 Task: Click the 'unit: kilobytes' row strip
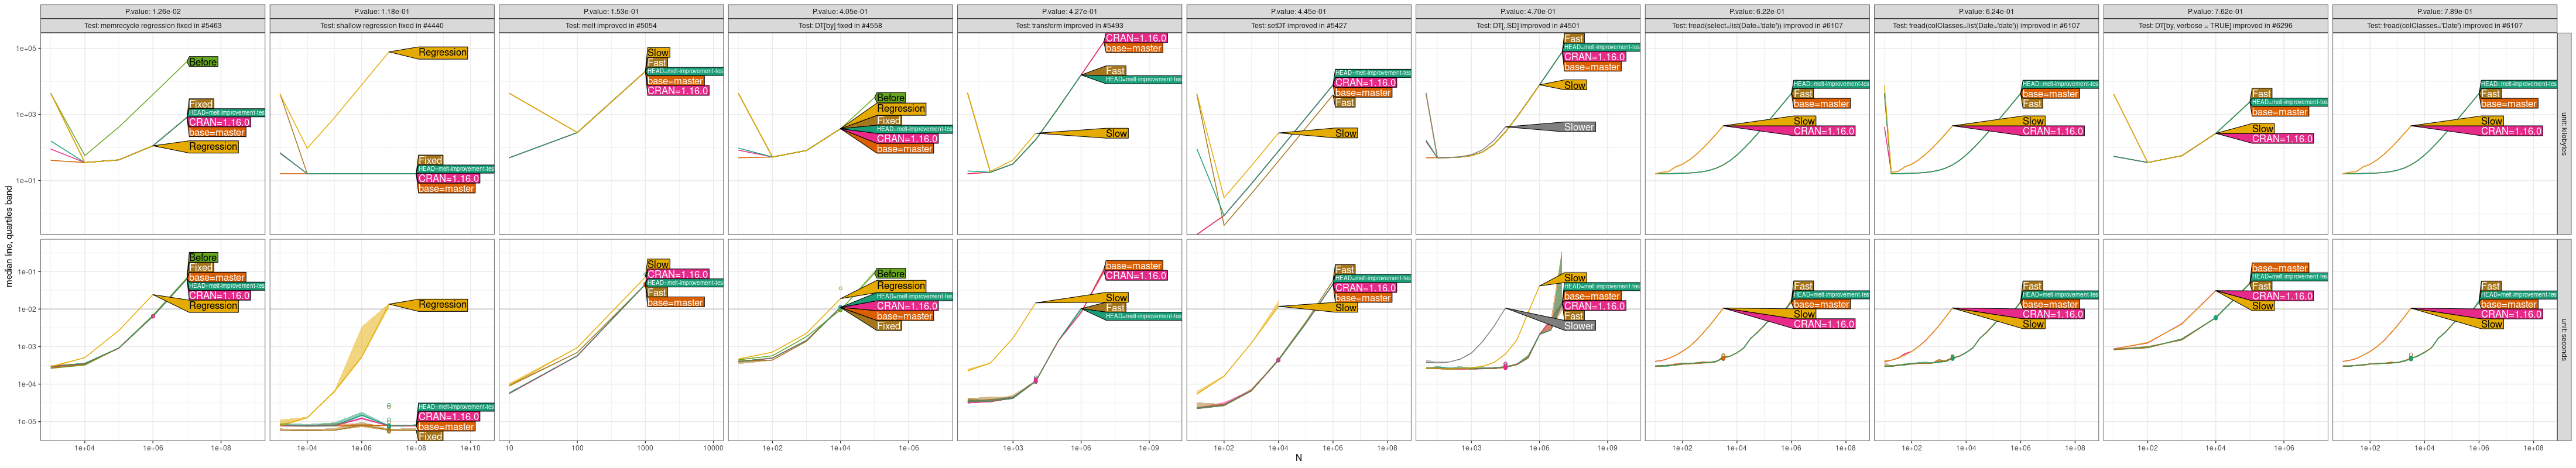[2563, 134]
